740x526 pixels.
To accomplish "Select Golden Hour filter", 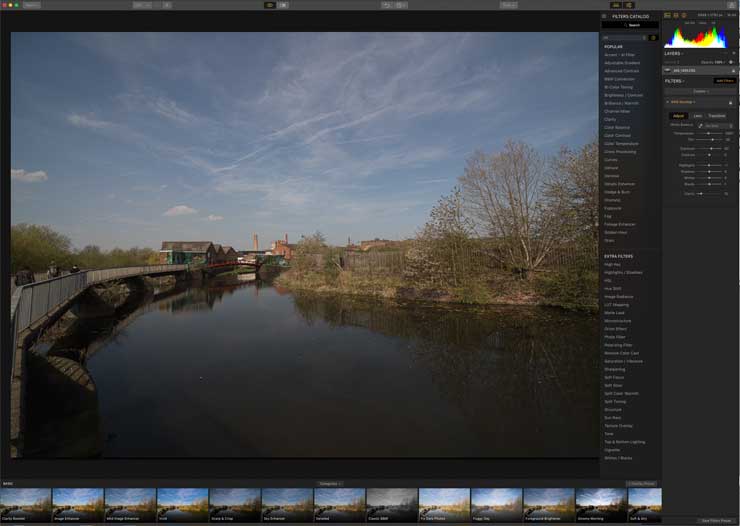I will pyautogui.click(x=616, y=233).
